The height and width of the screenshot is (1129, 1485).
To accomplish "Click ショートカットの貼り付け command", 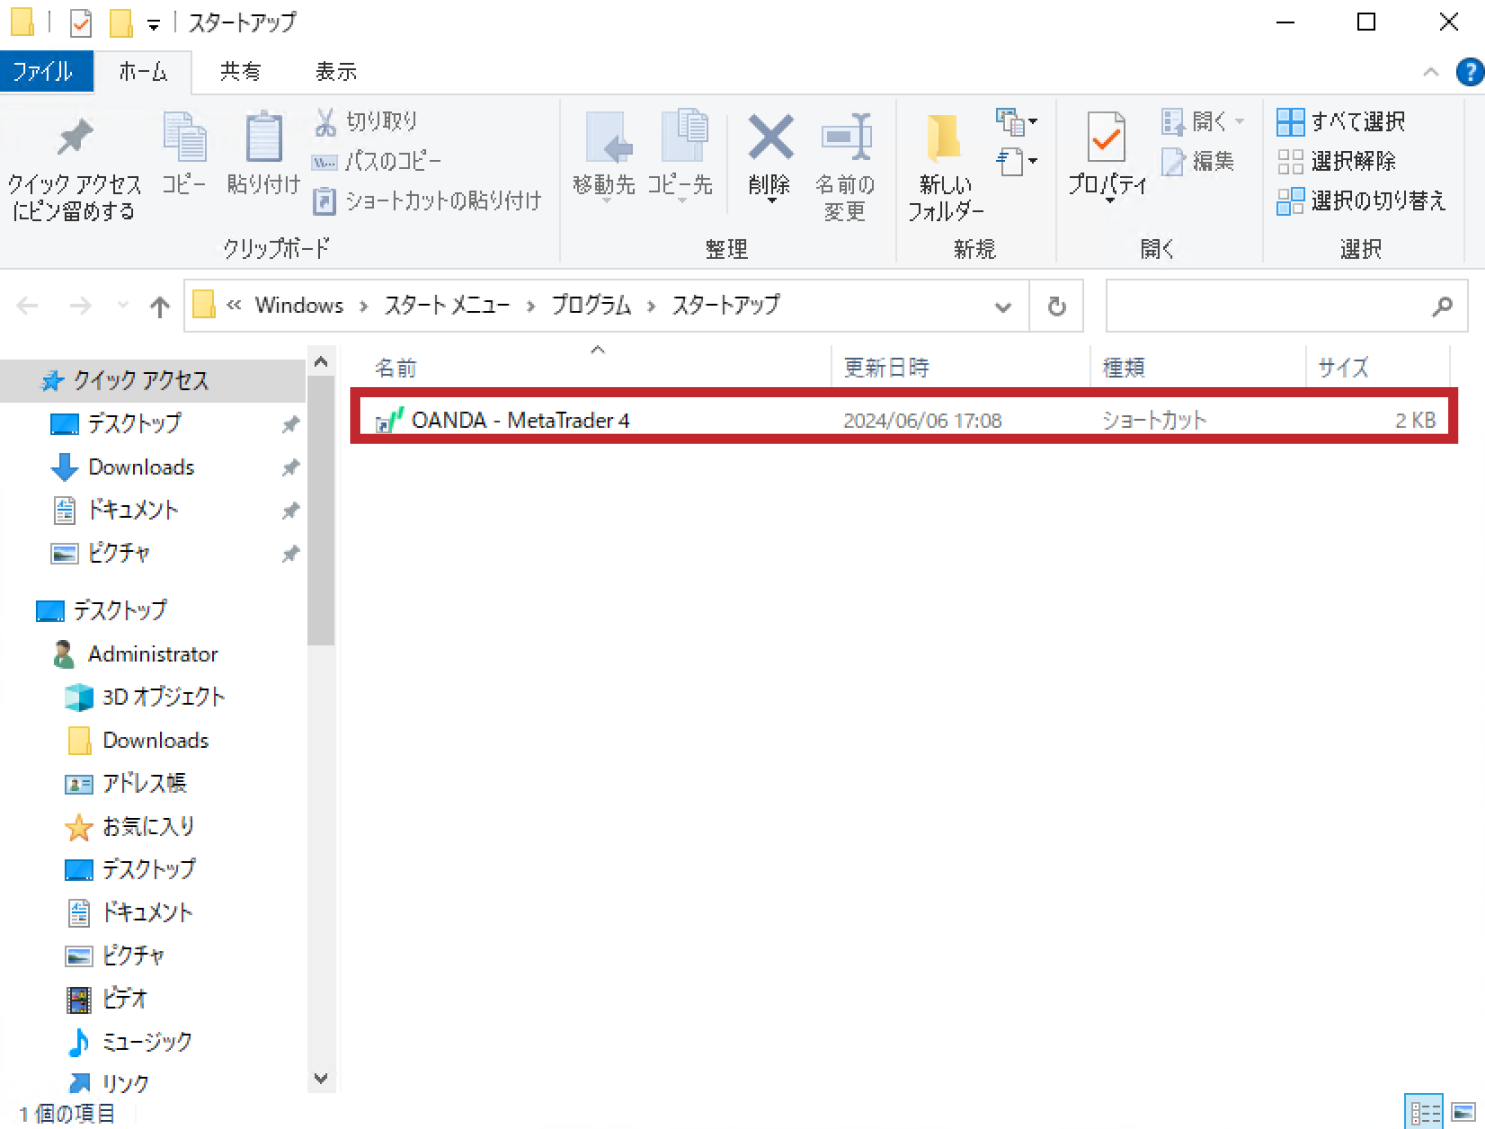I will [427, 201].
